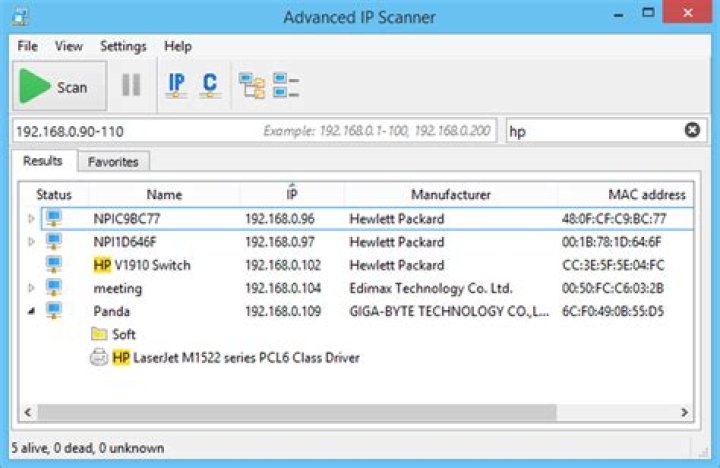Click the horizontal scrollbar right arrow
This screenshot has height=468, width=720.
(x=685, y=412)
